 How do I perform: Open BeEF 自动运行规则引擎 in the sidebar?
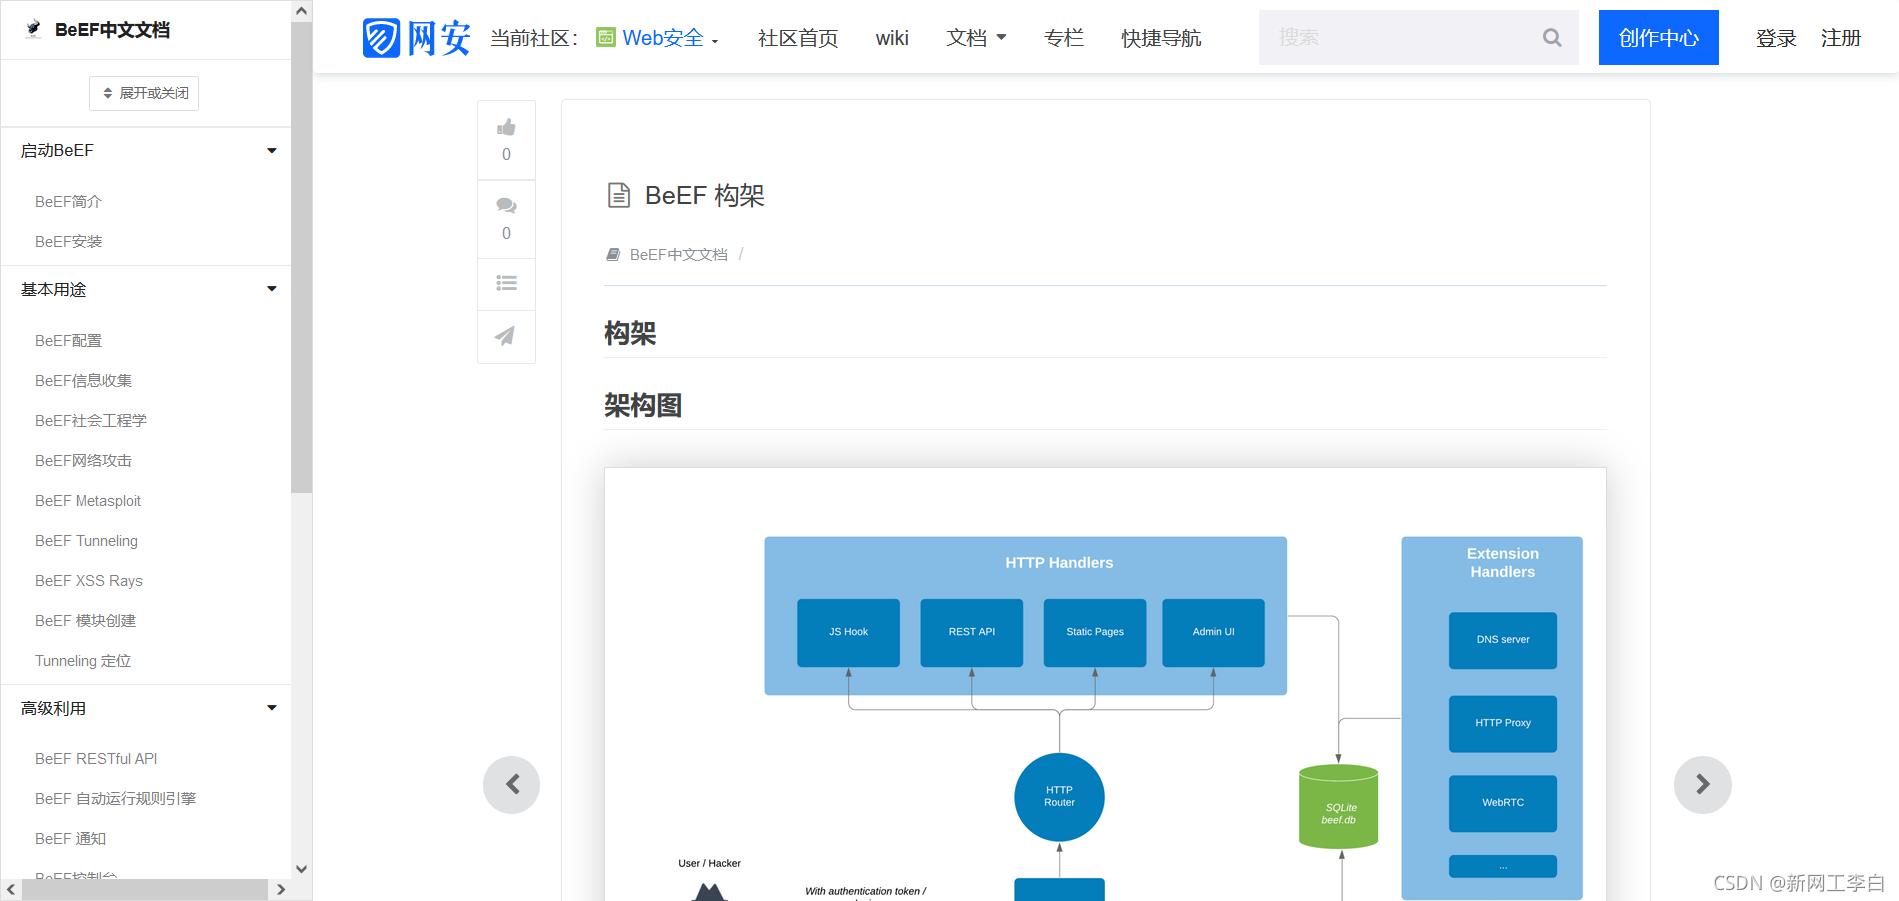(x=115, y=798)
